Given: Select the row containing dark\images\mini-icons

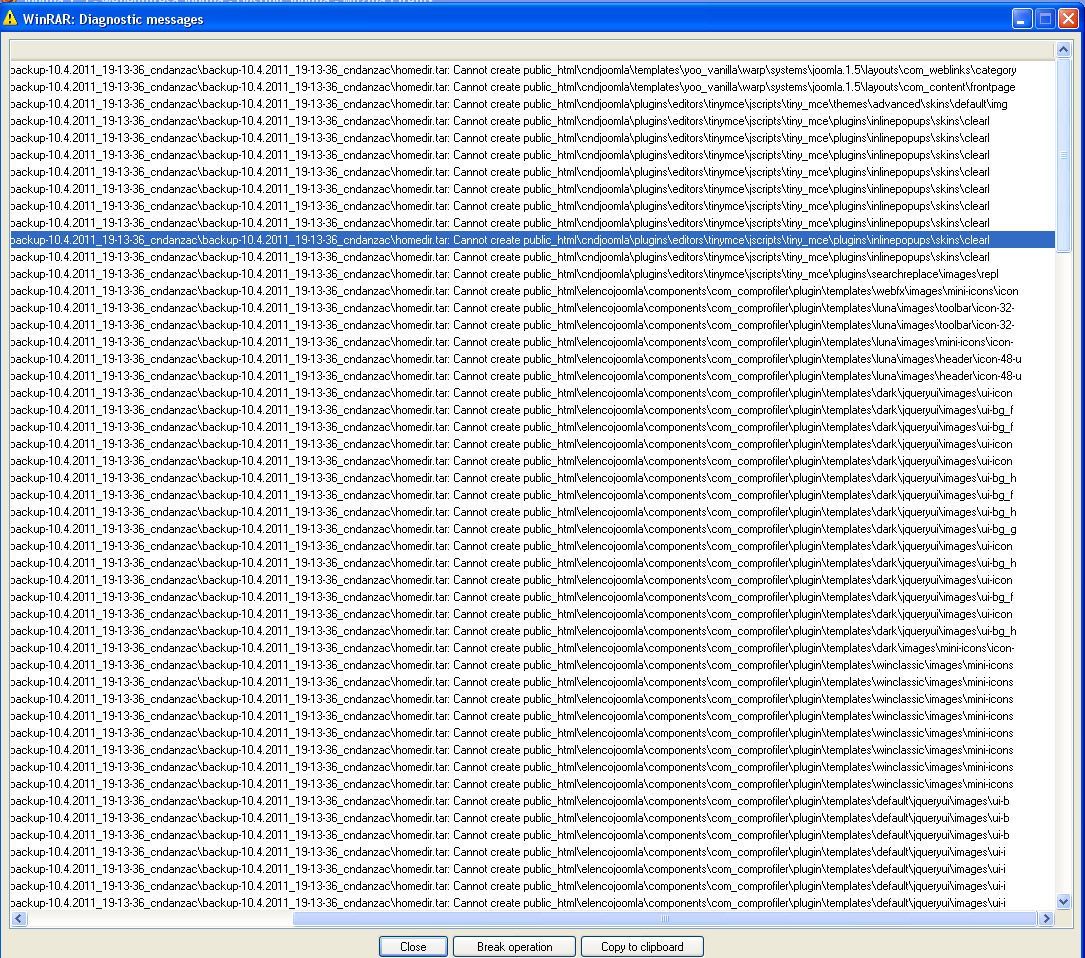Looking at the screenshot, I should click(x=532, y=648).
